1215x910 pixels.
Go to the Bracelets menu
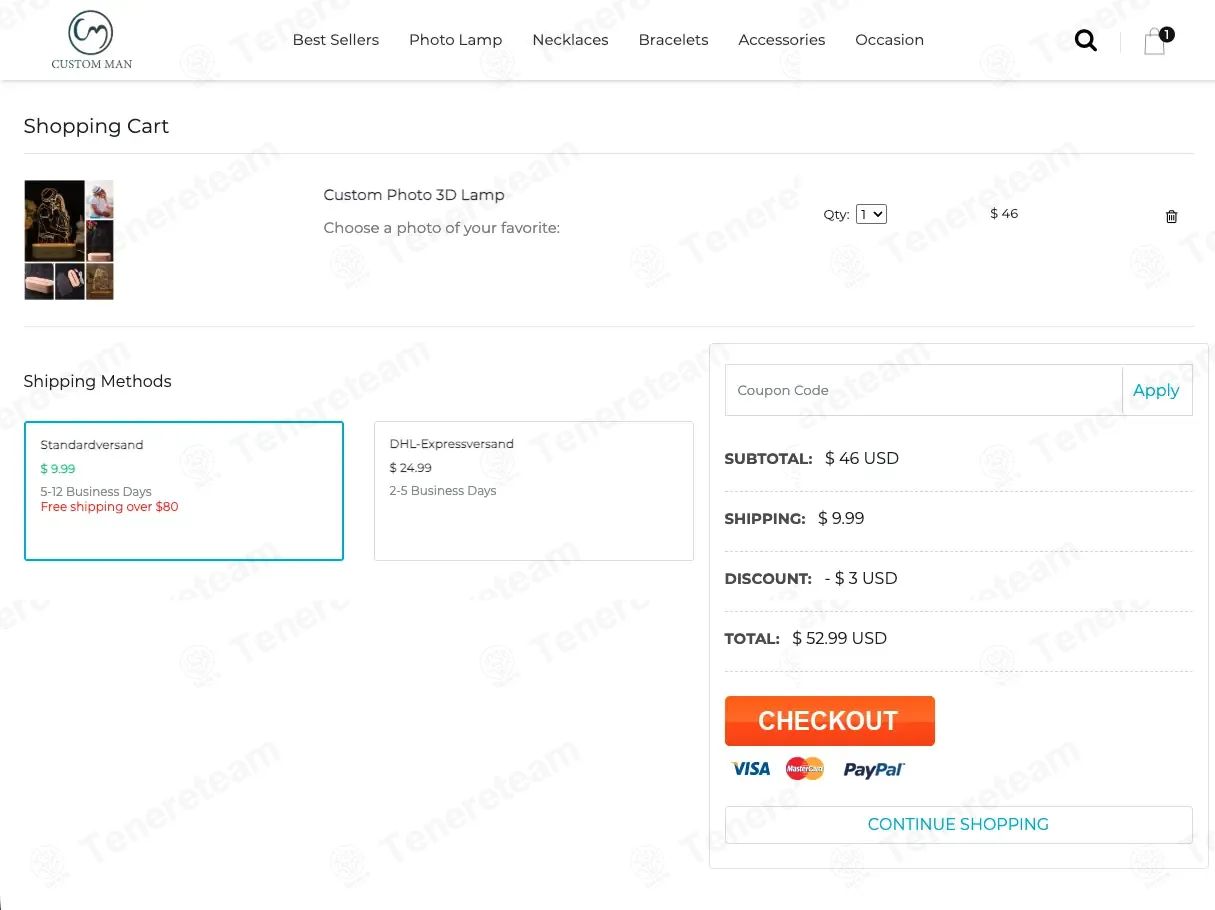pos(673,40)
